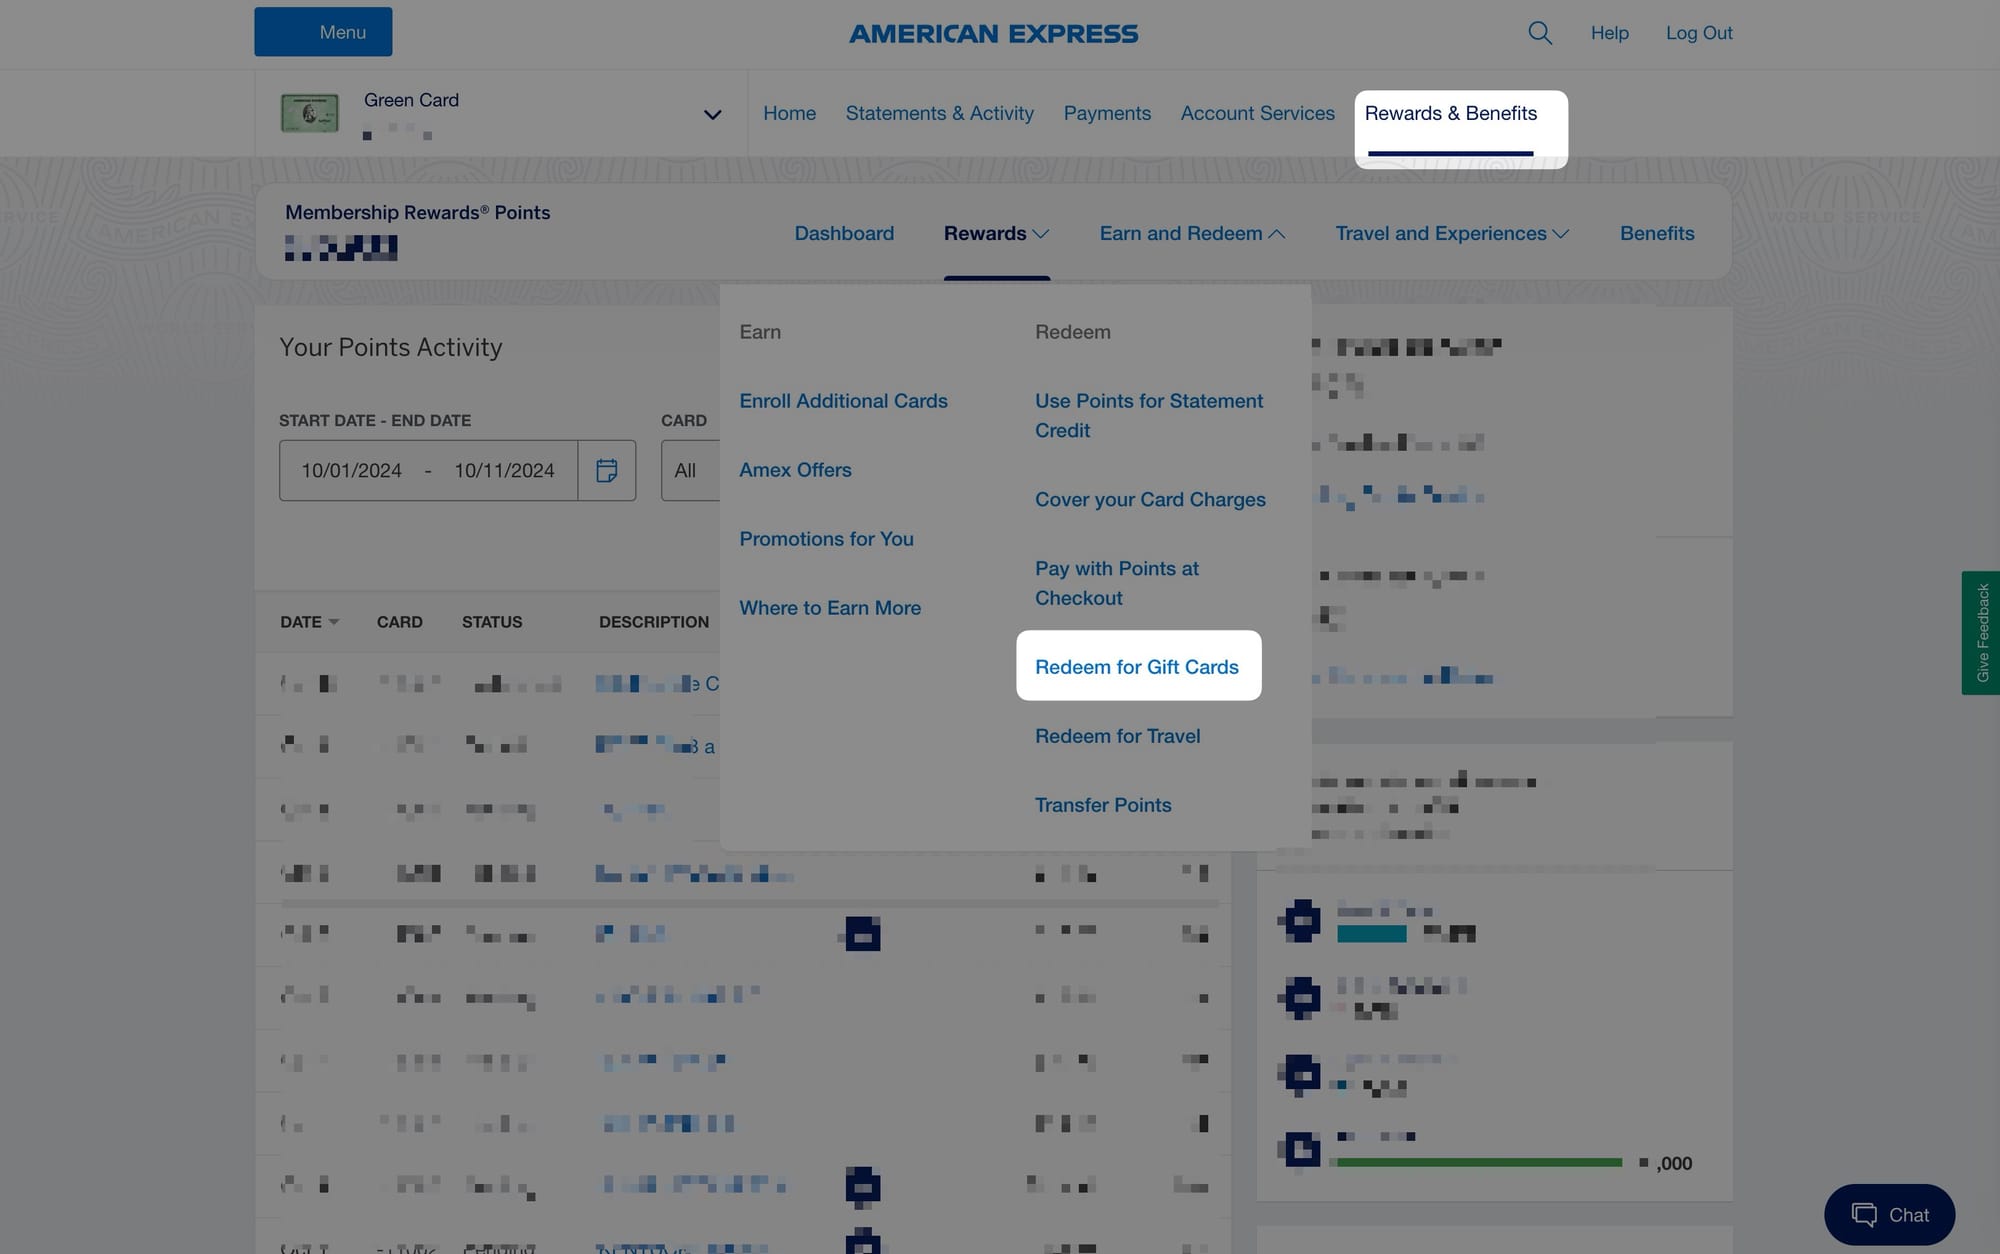
Task: Open the CARD filter dropdown set to All
Action: click(x=690, y=470)
